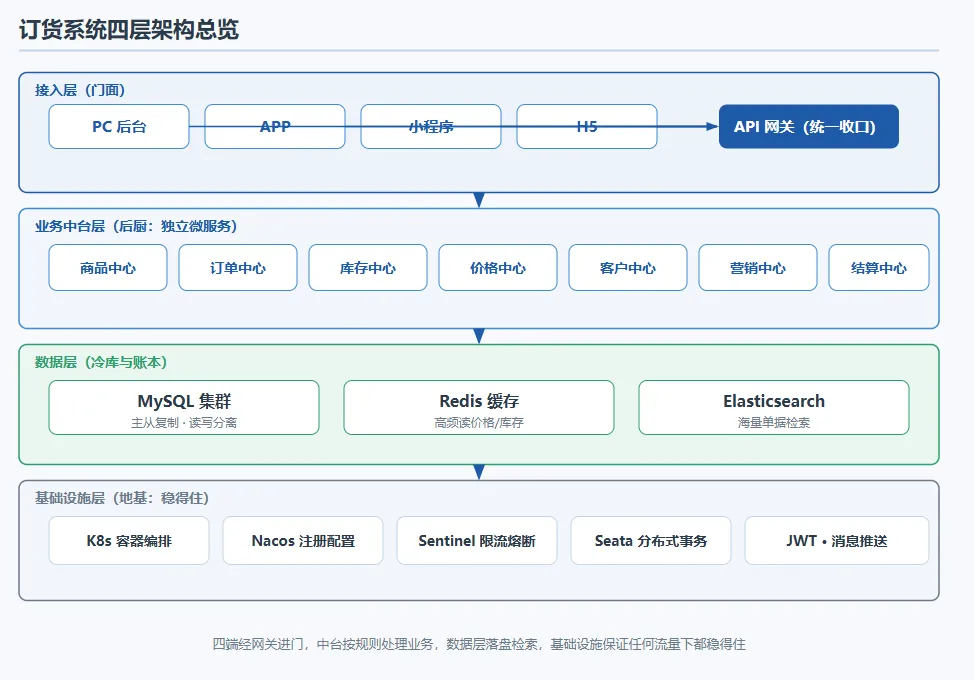Click the Sentinel 限流熔断 box
The width and height of the screenshot is (974, 680).
pos(476,540)
